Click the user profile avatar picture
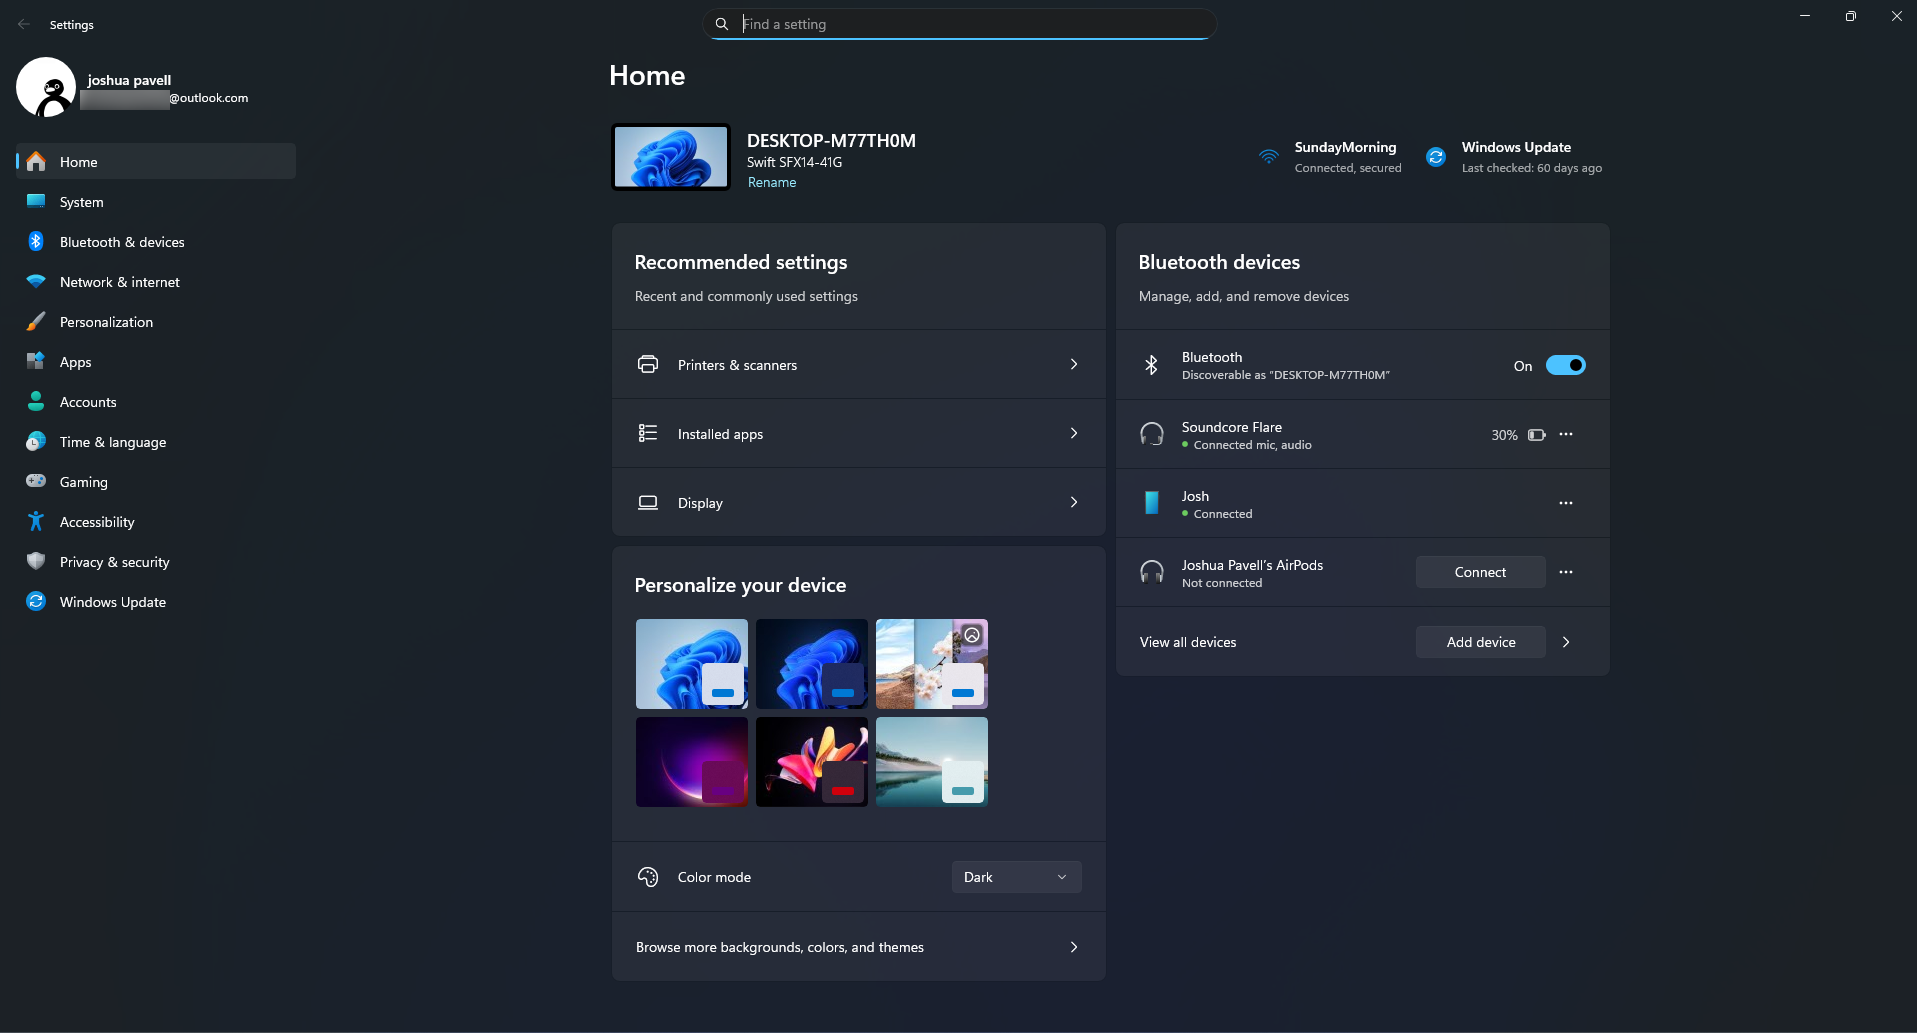 pos(46,87)
